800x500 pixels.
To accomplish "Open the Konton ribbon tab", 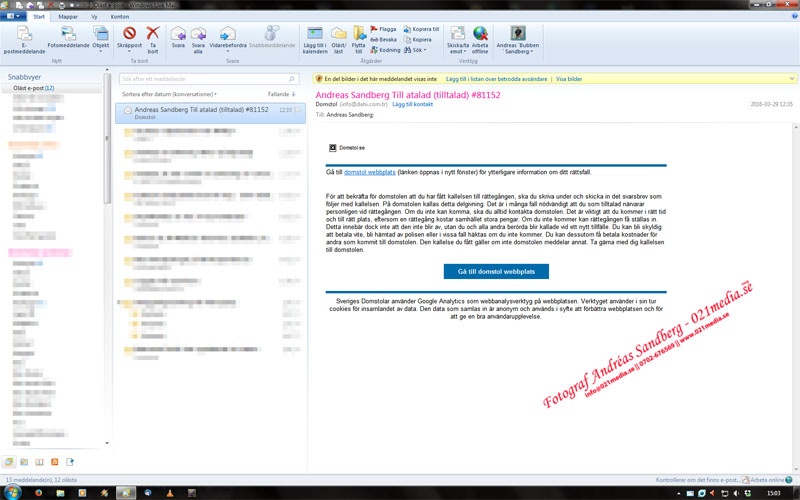I will (x=119, y=17).
